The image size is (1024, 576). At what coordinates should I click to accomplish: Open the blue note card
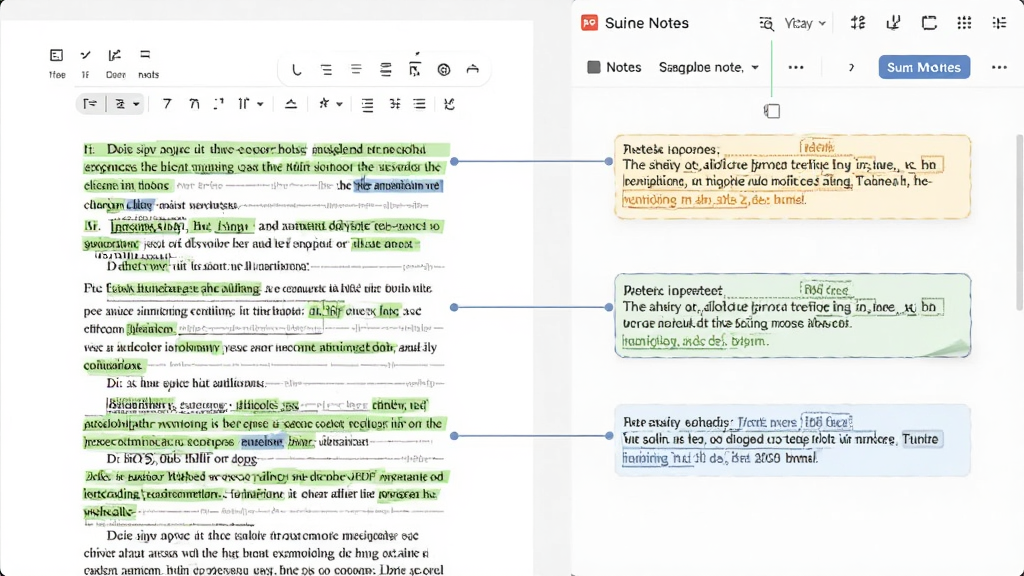click(x=792, y=440)
